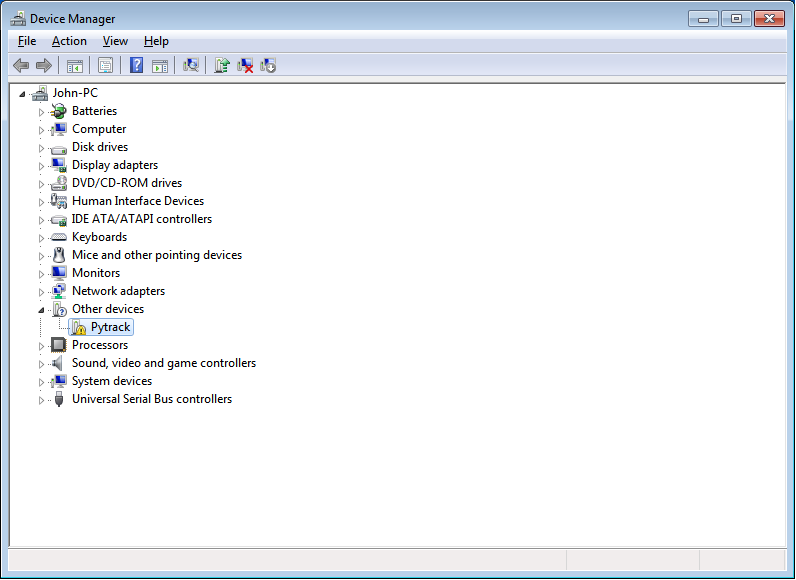The image size is (796, 580).
Task: Click the Batteries category icon
Action: pyautogui.click(x=59, y=111)
